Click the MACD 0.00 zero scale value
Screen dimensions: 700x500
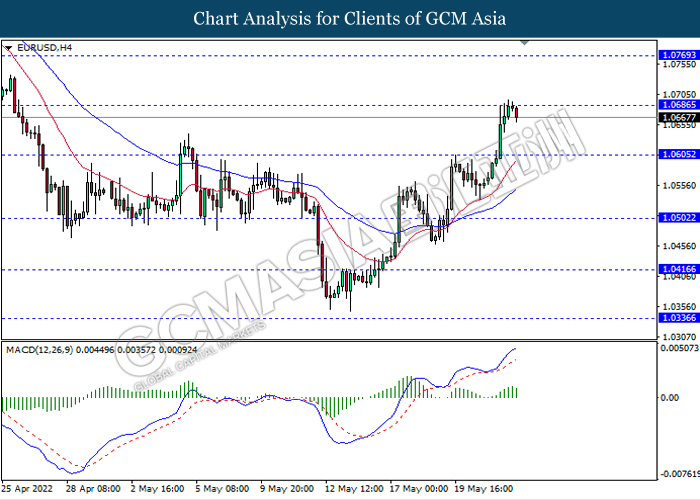(x=669, y=397)
